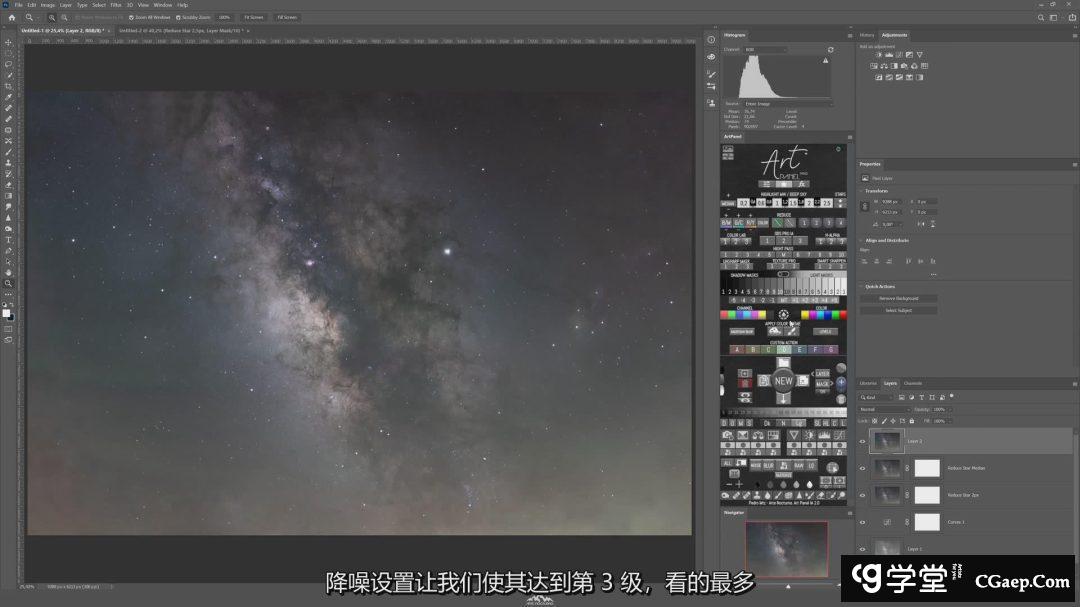Image resolution: width=1080 pixels, height=607 pixels.
Task: Collapse the Quick Actions section
Action: point(862,286)
